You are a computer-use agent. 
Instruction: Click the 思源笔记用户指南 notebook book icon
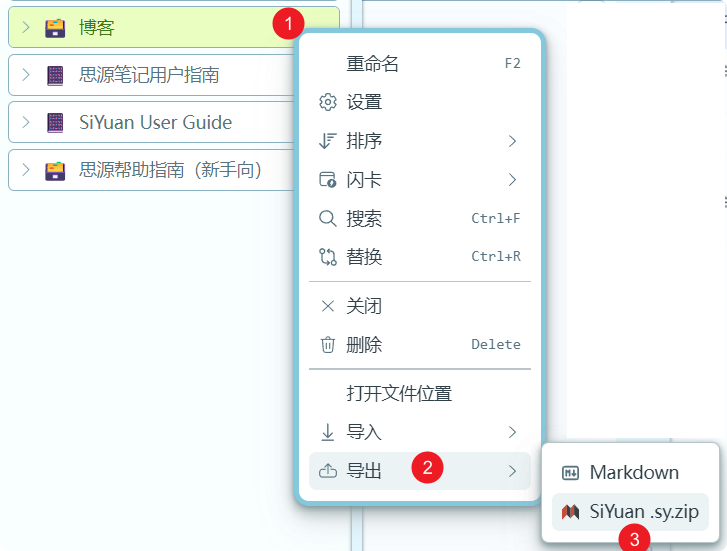(x=55, y=75)
